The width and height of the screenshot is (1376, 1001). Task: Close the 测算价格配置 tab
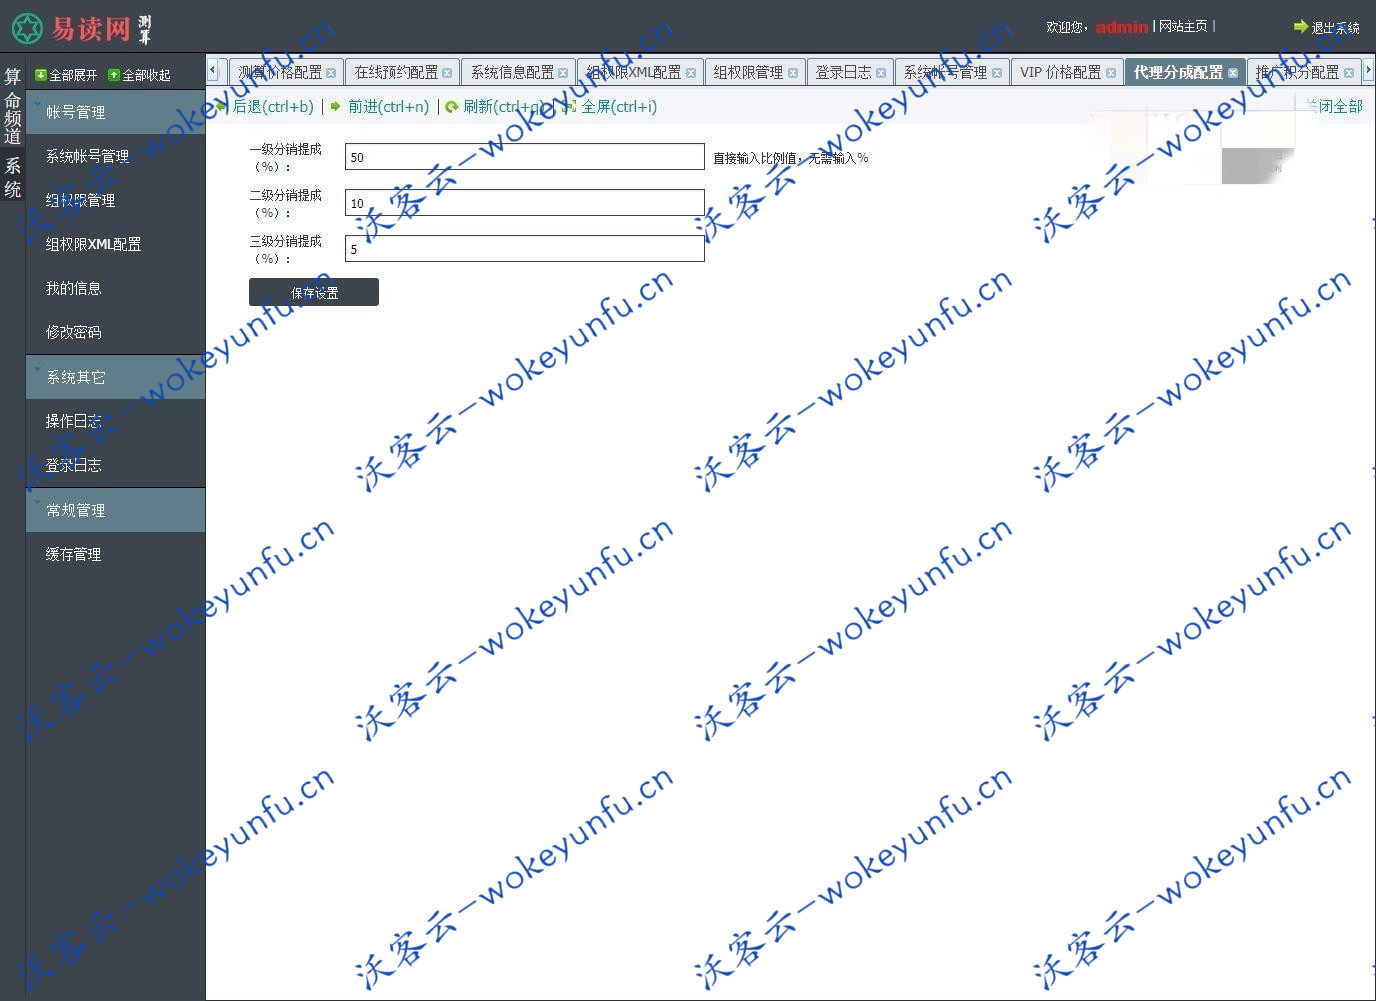[331, 73]
